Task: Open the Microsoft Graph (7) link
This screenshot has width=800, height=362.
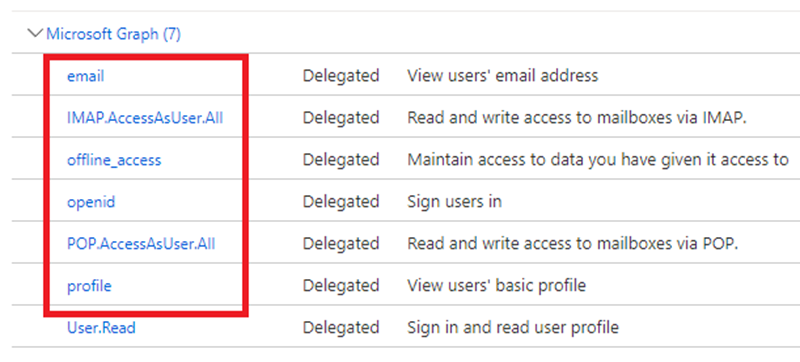Action: click(113, 34)
